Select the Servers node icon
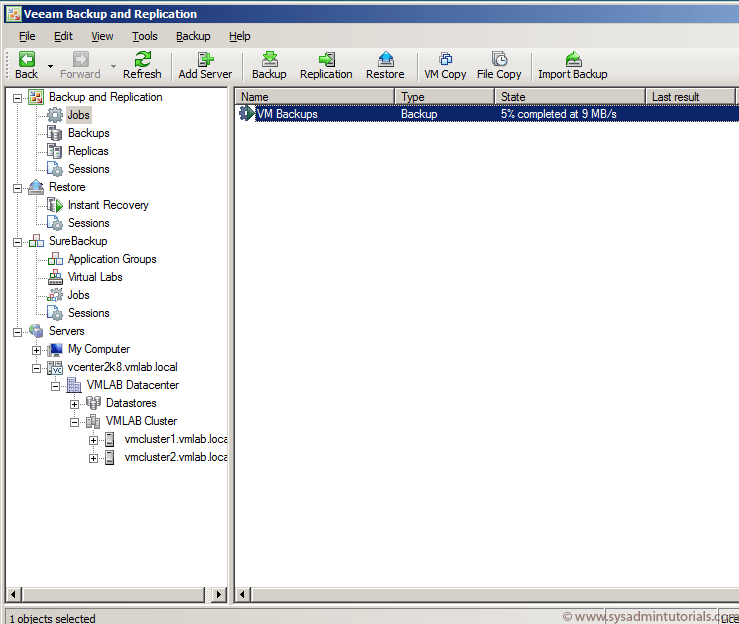Screen dimensions: 739x624 coord(36,331)
